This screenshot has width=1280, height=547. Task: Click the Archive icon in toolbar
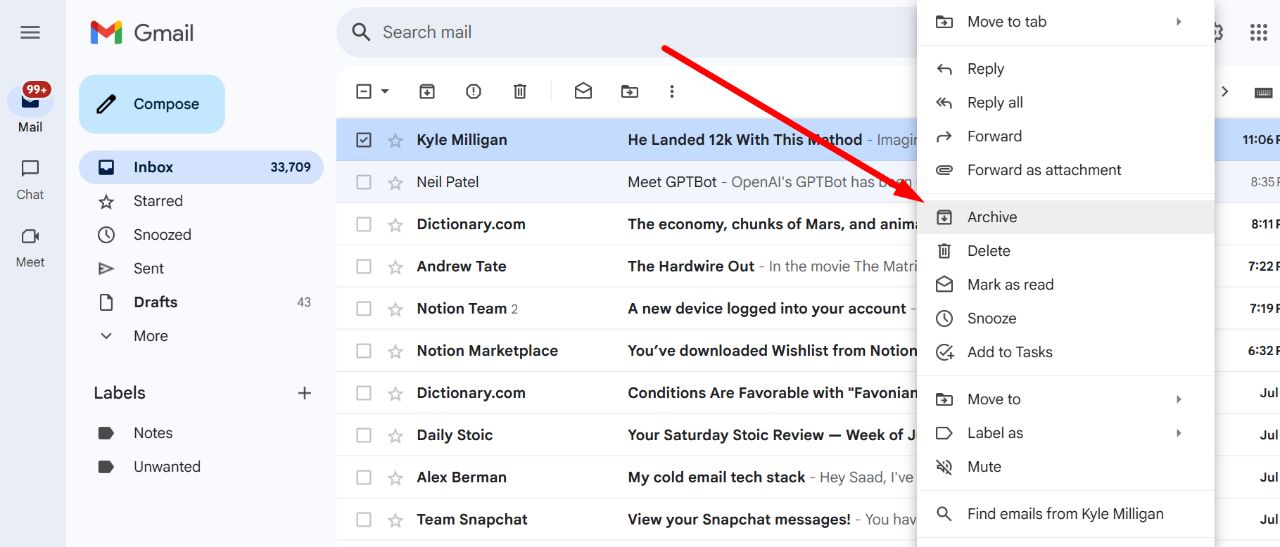click(427, 91)
